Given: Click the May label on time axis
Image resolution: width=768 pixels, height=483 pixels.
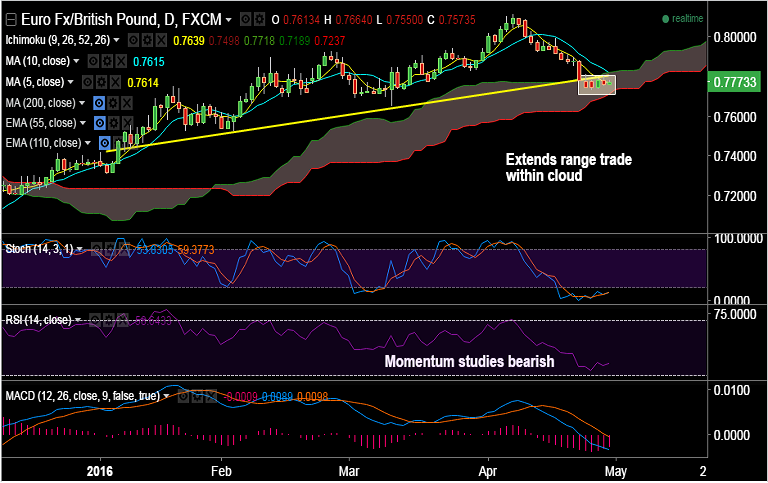Looking at the screenshot, I should (x=616, y=471).
